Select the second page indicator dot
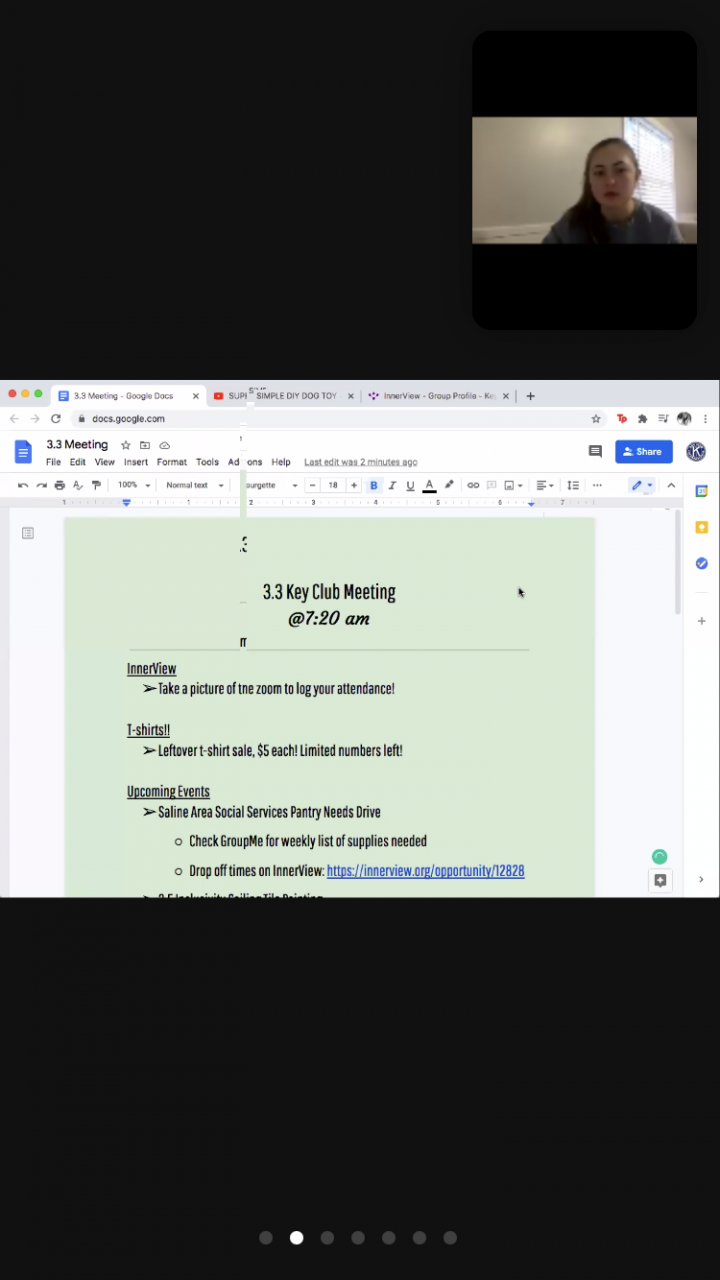Viewport: 720px width, 1280px height. pos(296,1237)
